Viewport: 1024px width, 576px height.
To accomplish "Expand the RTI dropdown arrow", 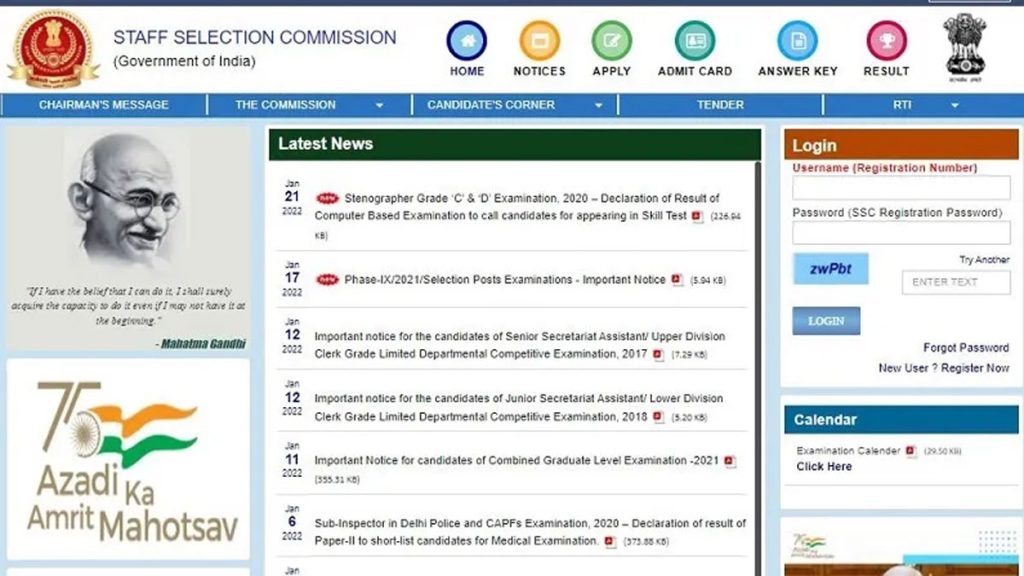I will (x=955, y=105).
